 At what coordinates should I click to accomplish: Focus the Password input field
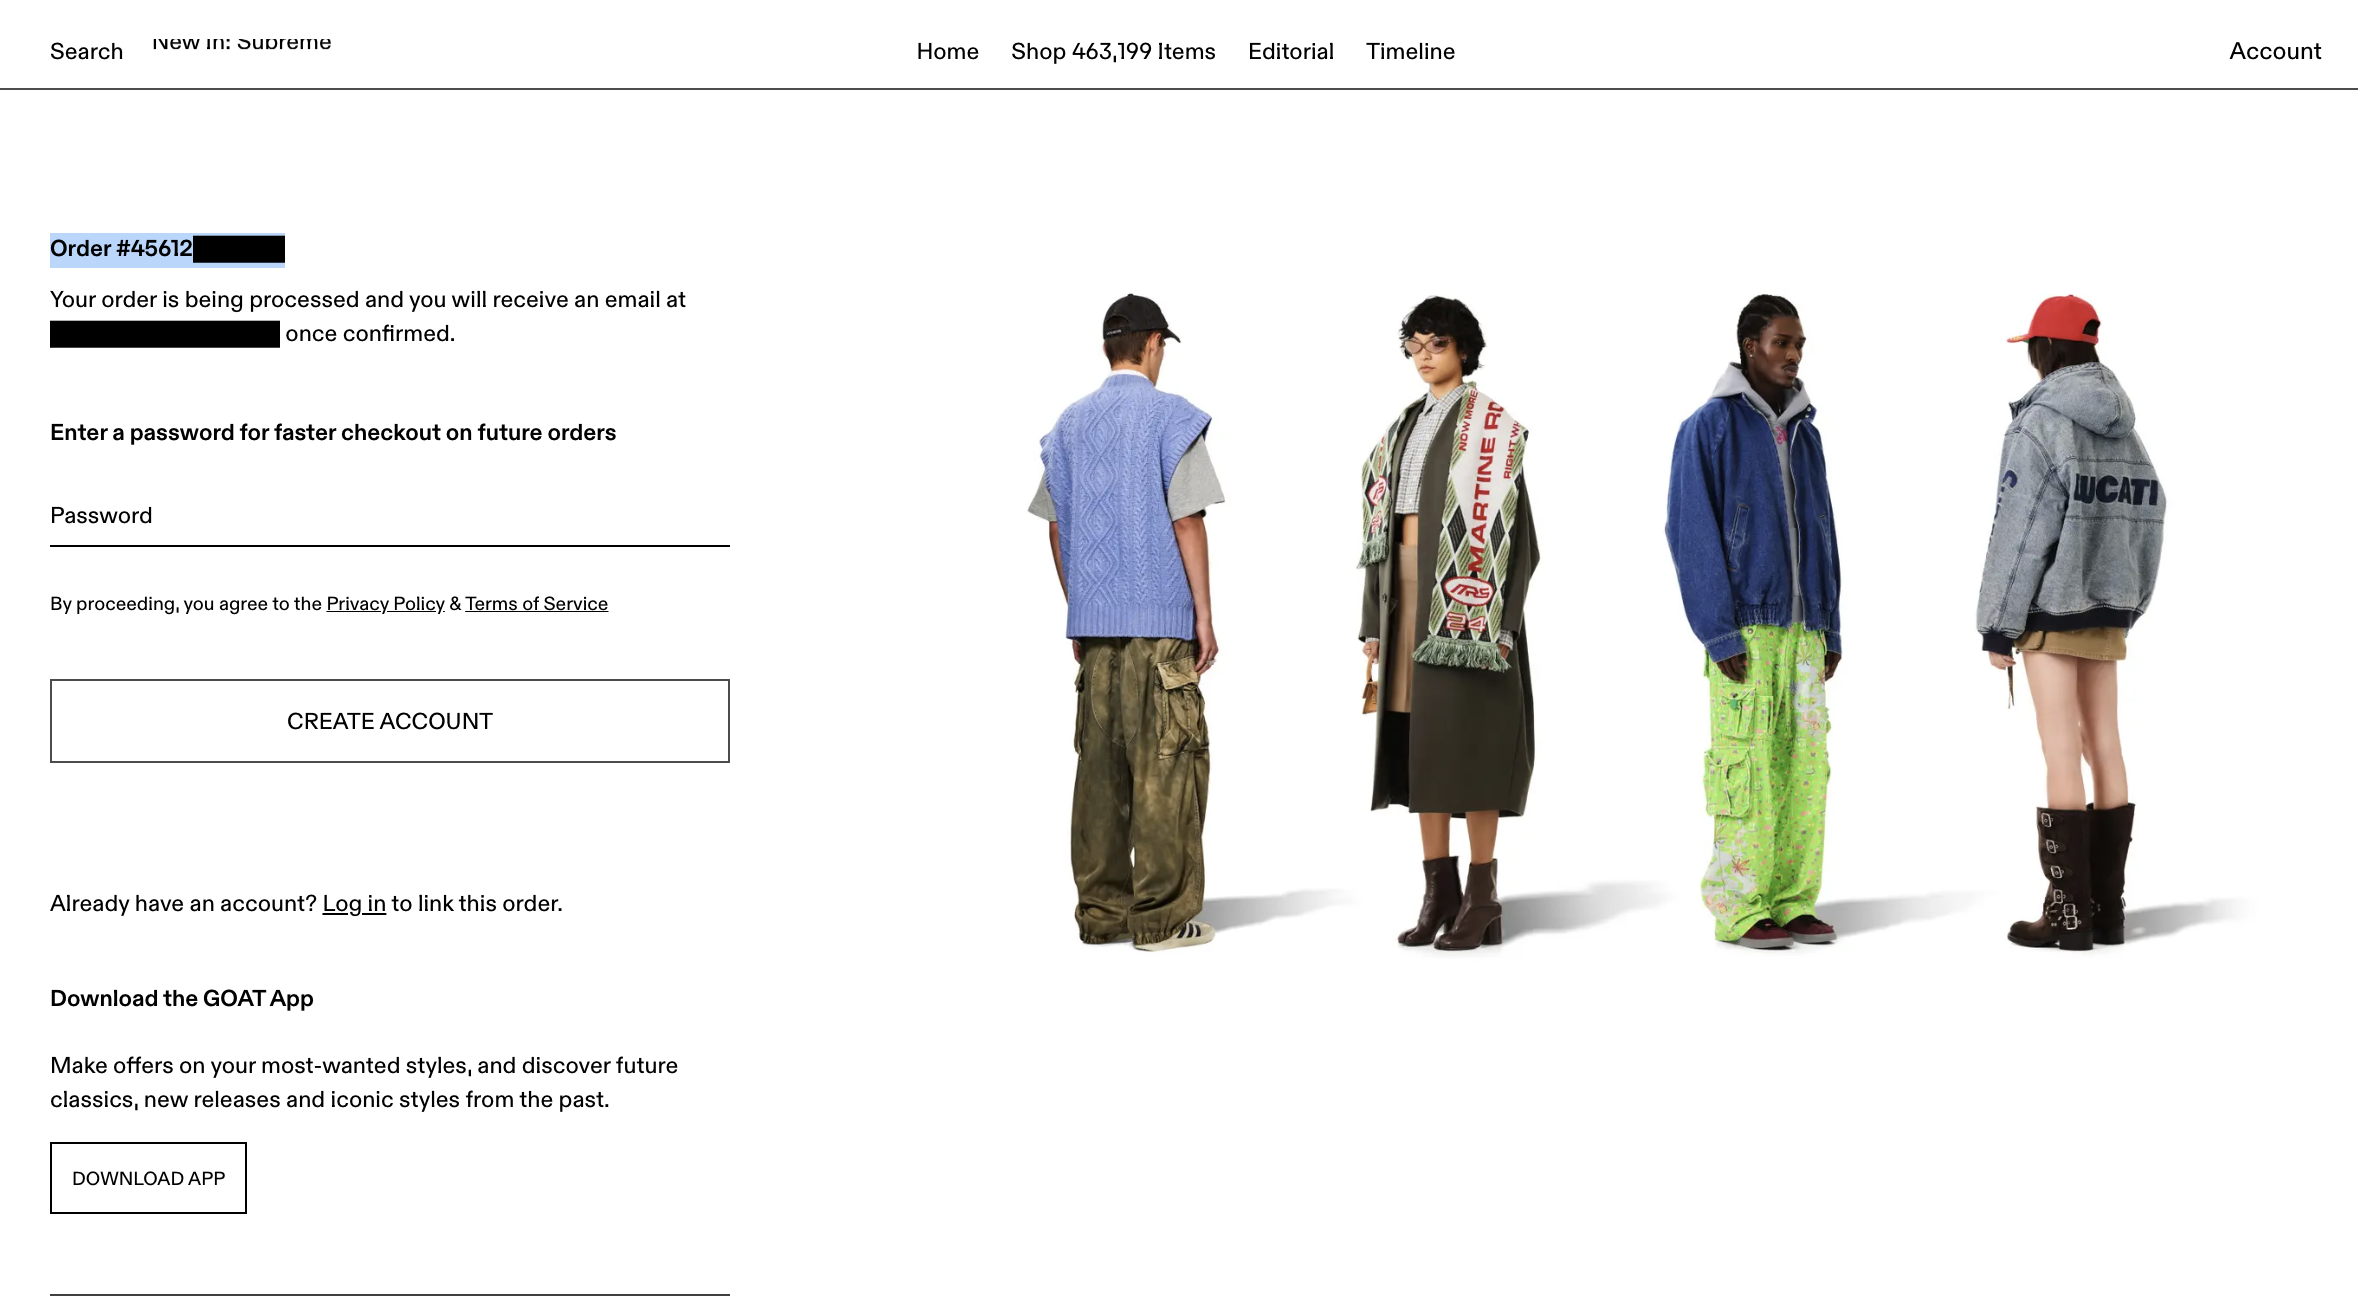coord(390,516)
